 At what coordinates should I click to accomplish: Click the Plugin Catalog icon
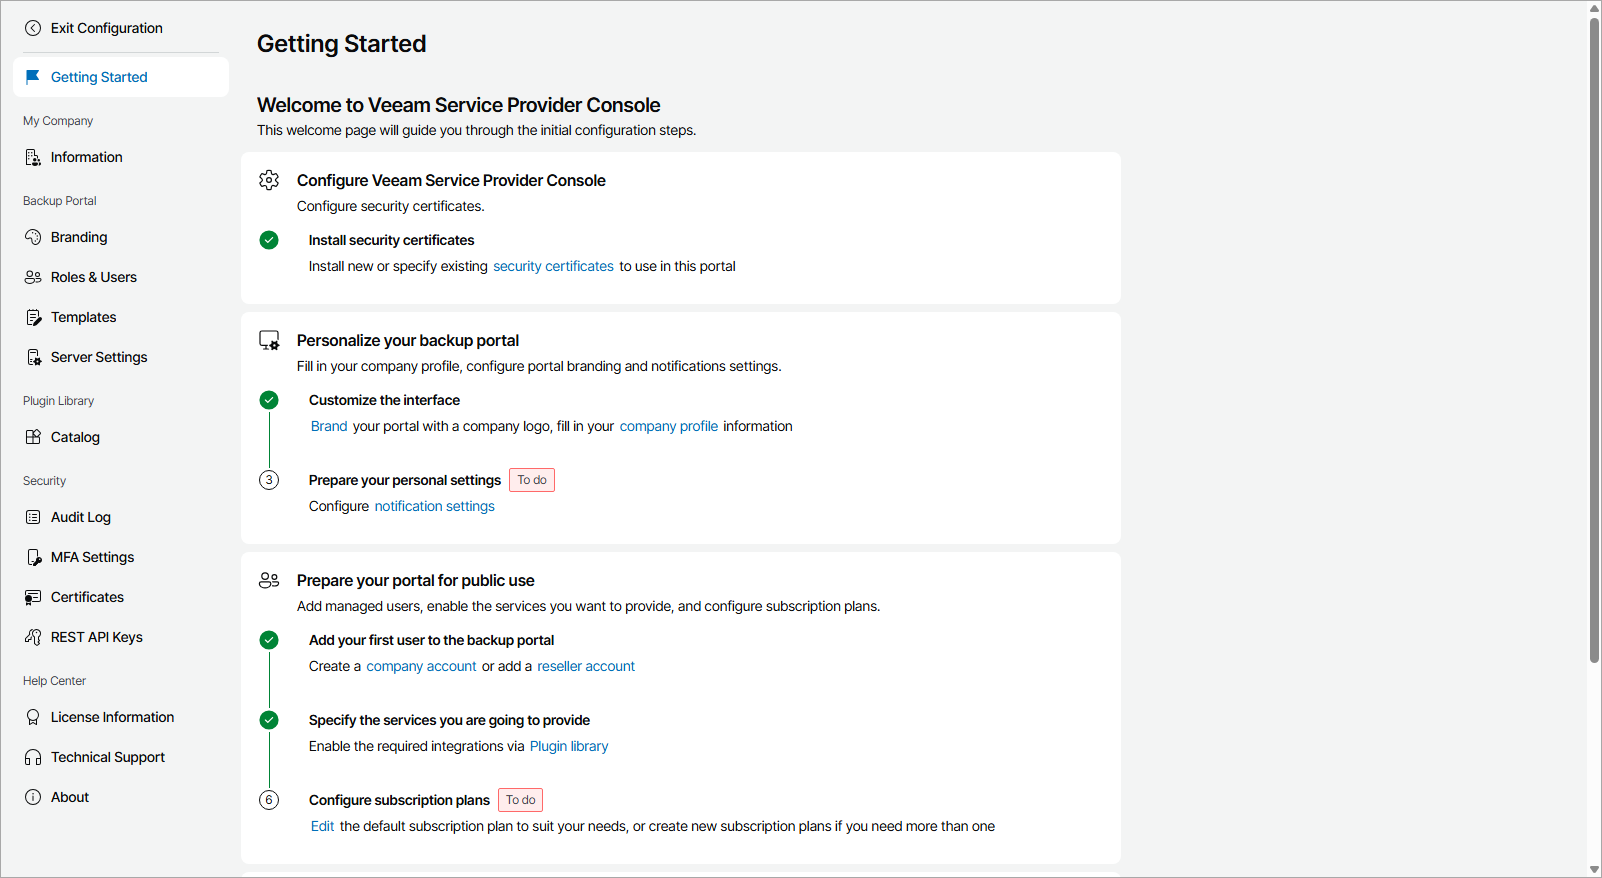pos(33,437)
